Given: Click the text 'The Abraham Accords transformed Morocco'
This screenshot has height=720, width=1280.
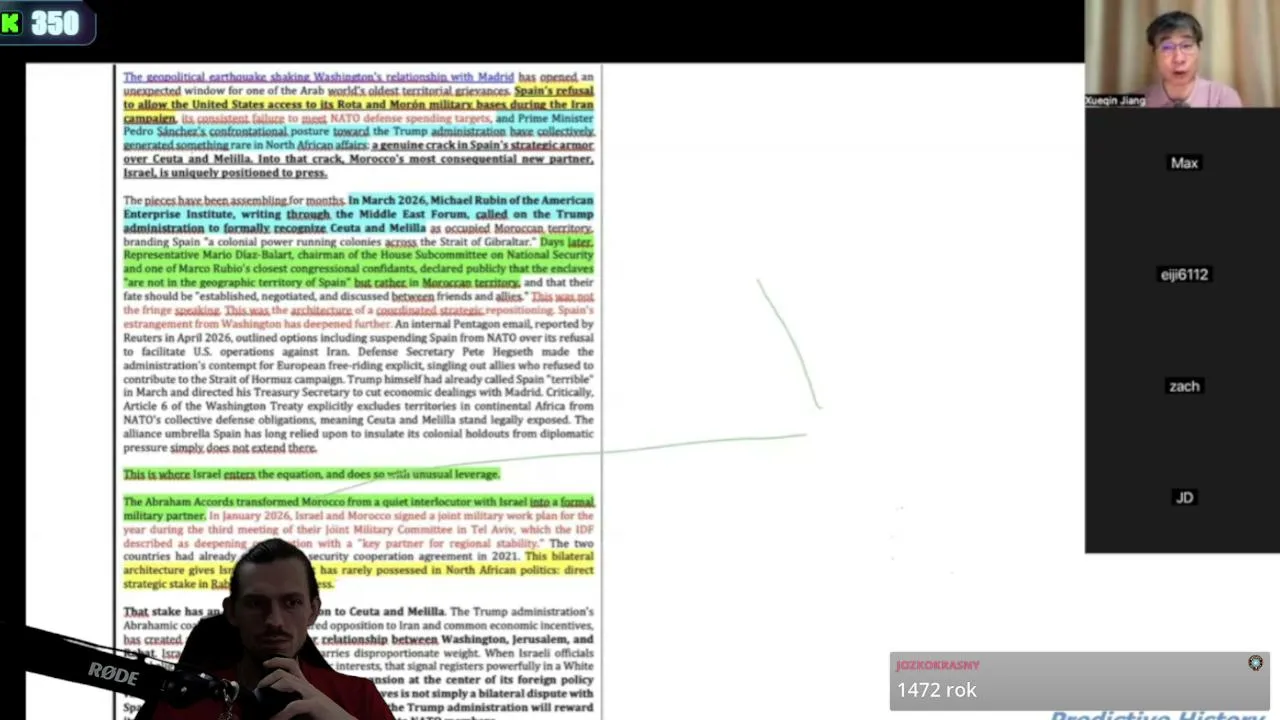Looking at the screenshot, I should [235, 502].
